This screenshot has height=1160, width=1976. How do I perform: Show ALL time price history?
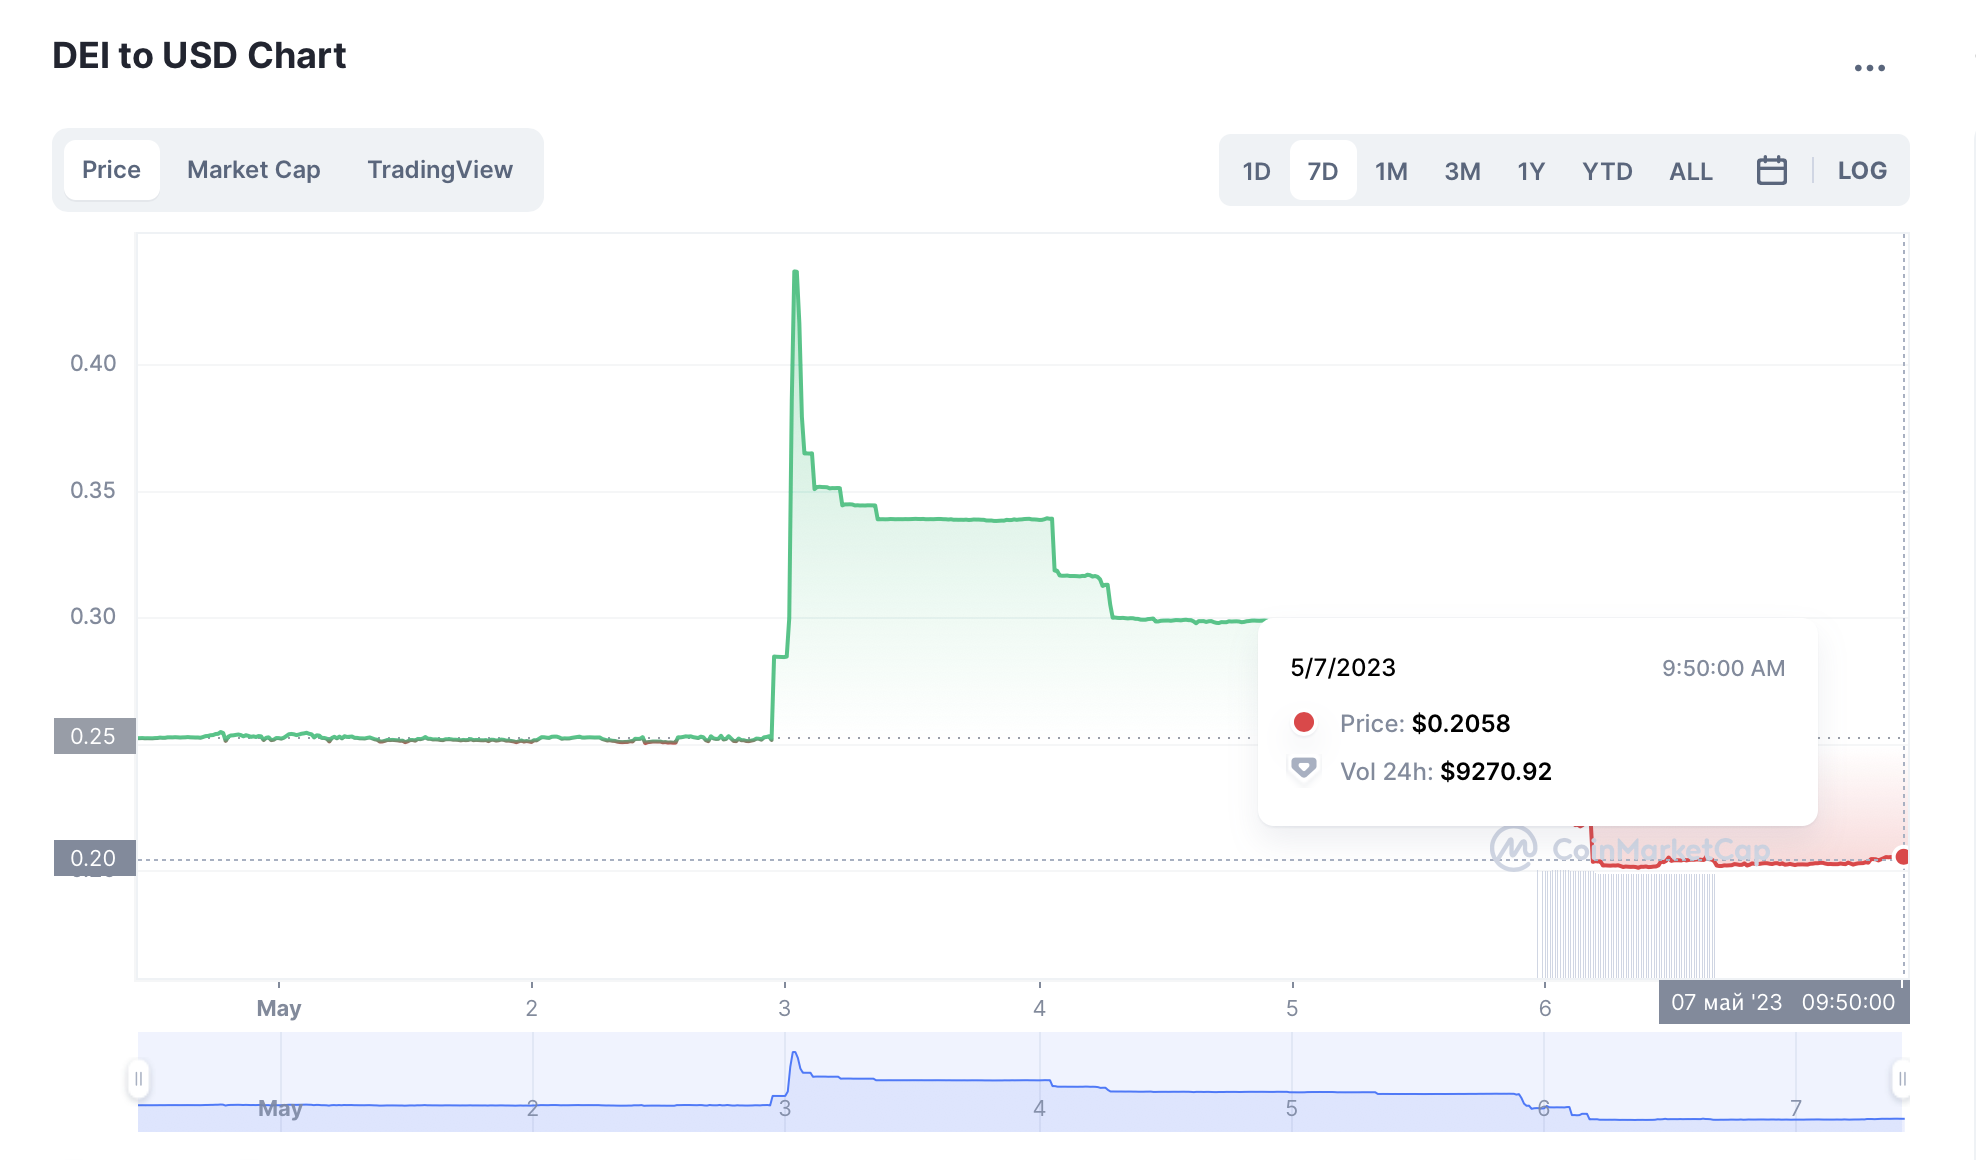(x=1690, y=171)
